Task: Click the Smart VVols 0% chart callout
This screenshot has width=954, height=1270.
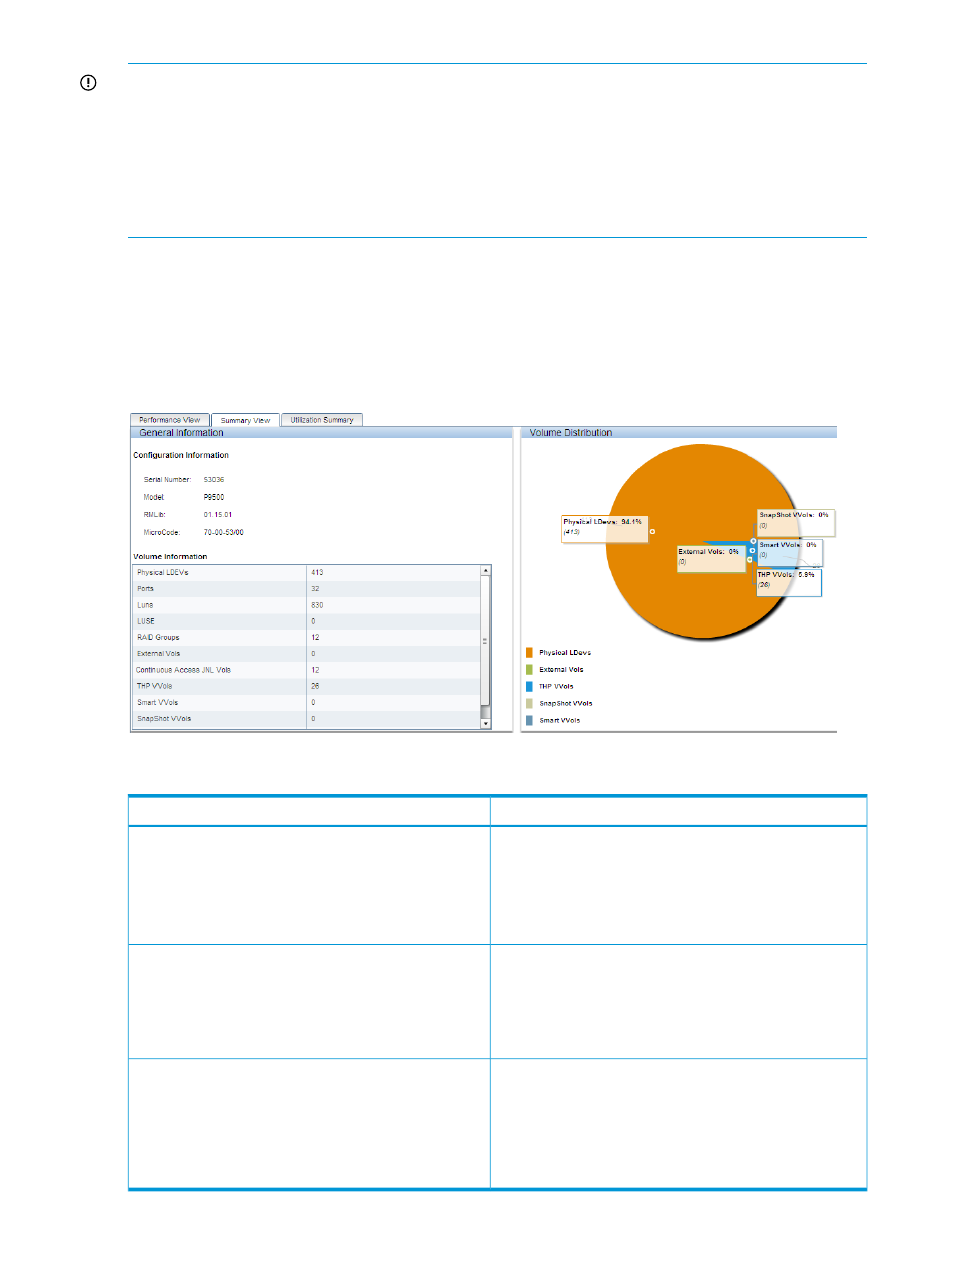Action: (790, 553)
